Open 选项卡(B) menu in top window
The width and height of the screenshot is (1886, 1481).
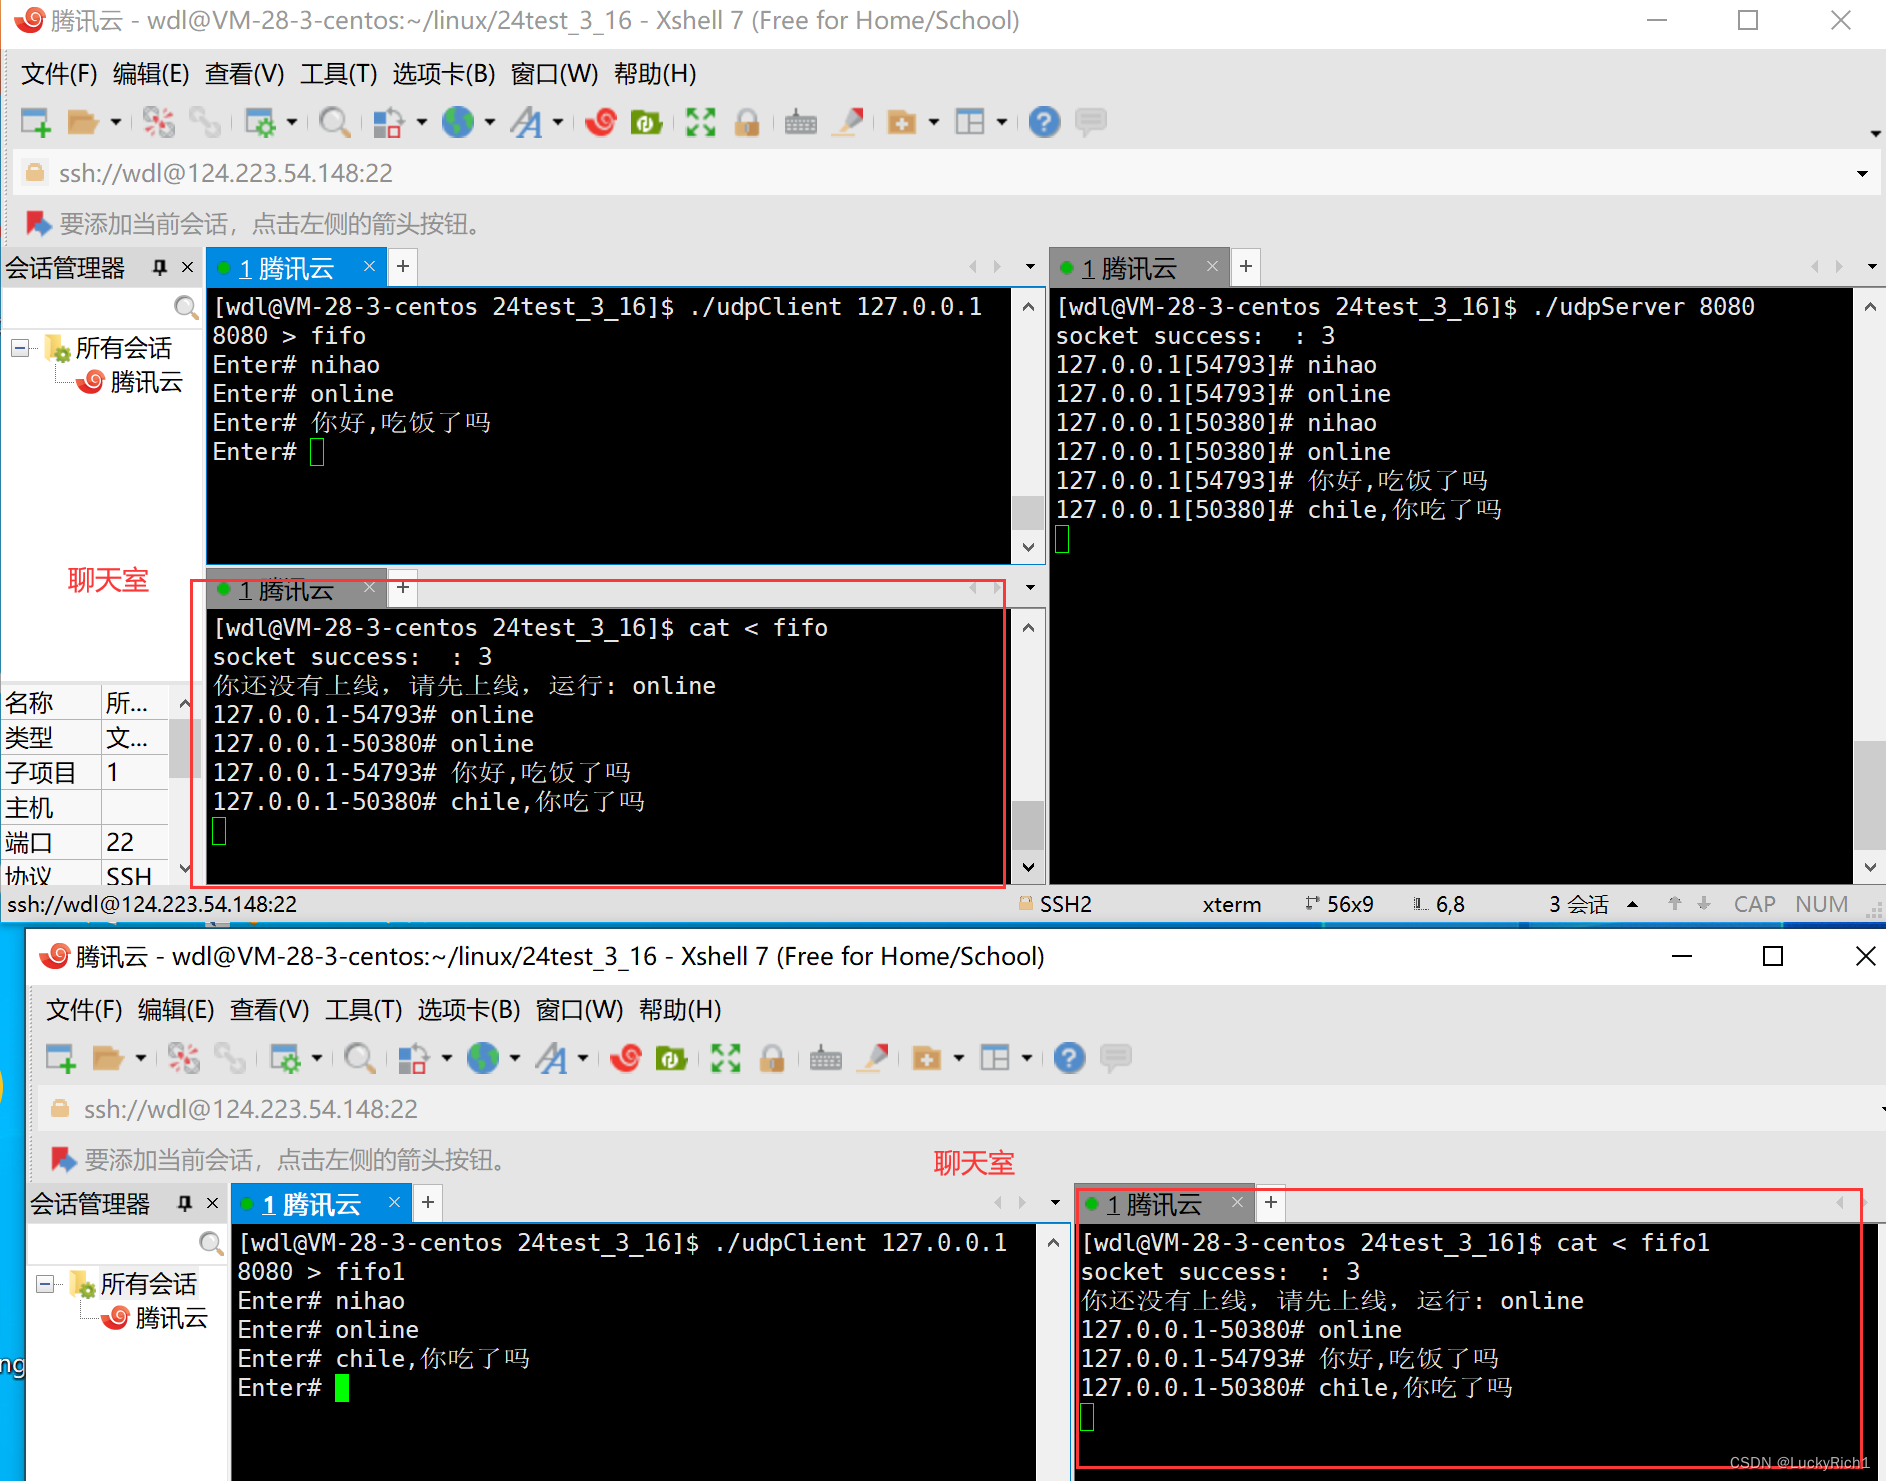coord(443,74)
